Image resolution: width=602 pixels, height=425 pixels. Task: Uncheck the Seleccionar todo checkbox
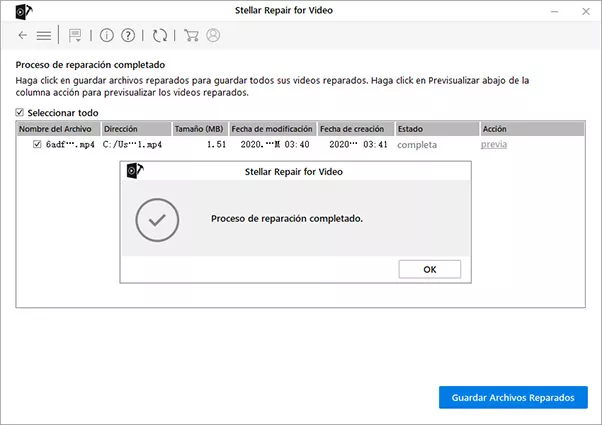point(20,112)
